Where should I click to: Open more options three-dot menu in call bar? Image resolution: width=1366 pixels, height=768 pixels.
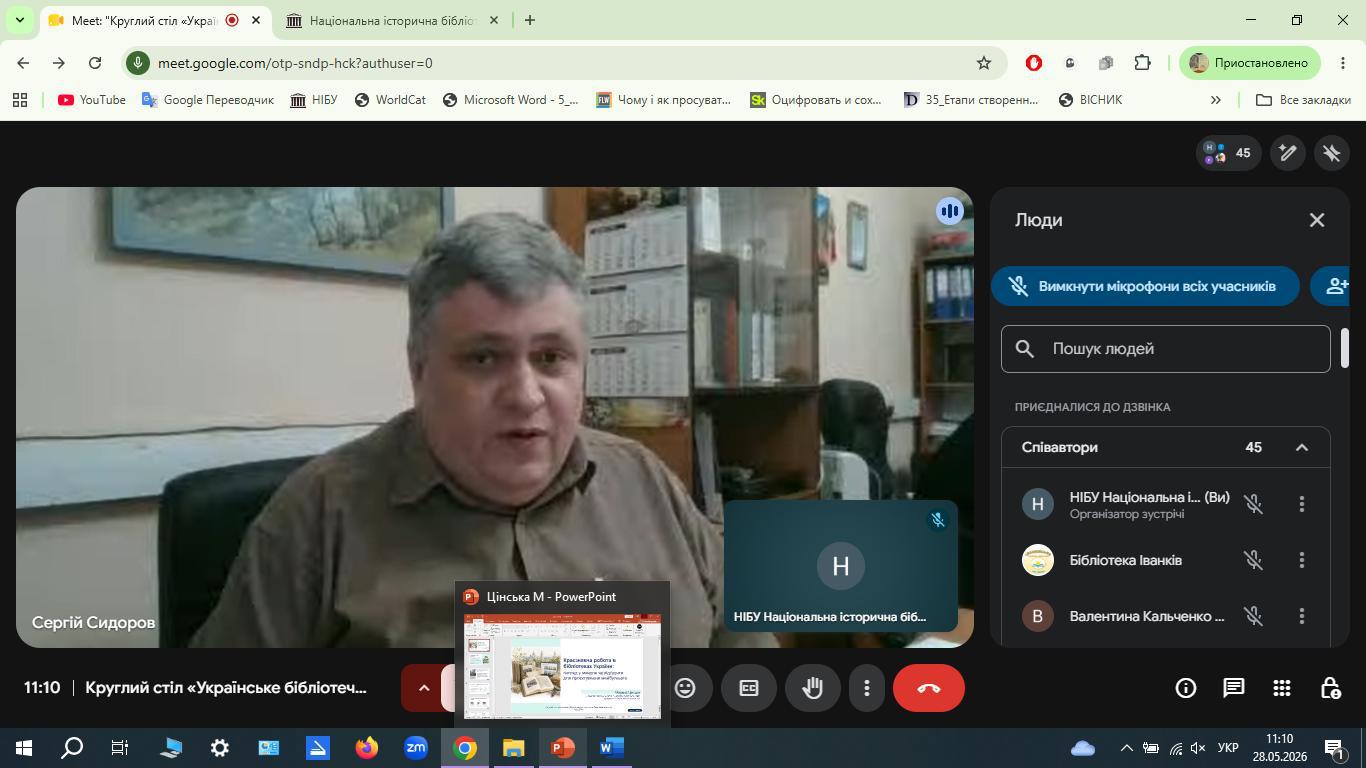click(867, 688)
